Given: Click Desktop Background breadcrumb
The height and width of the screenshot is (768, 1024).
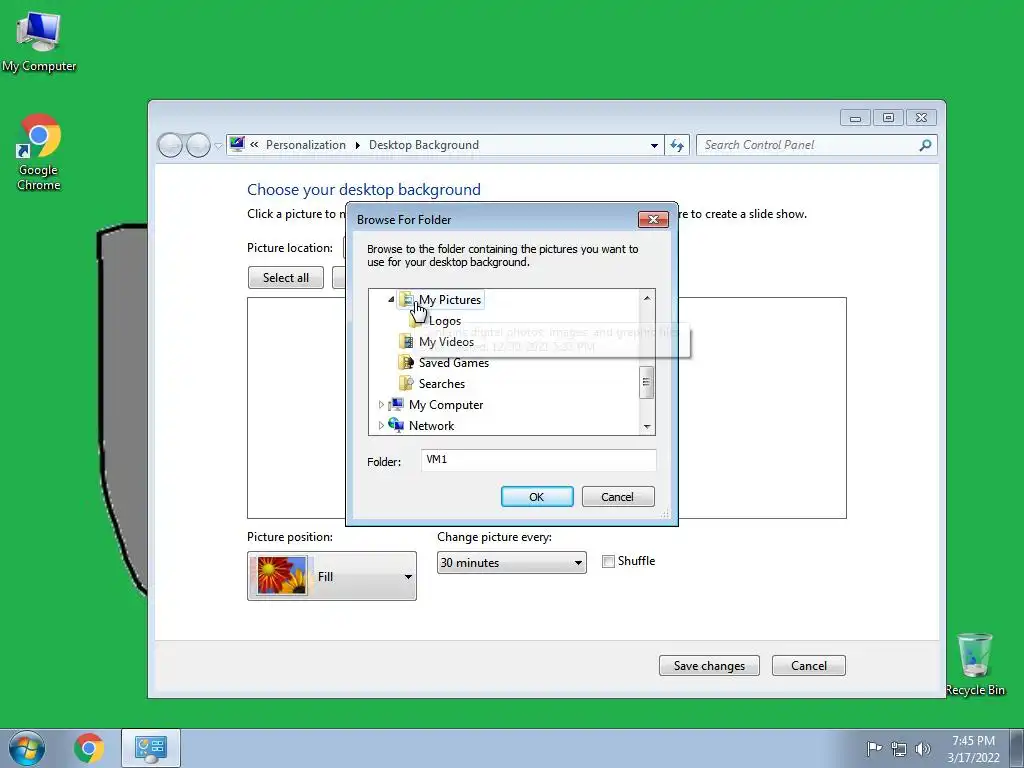Looking at the screenshot, I should 424,145.
